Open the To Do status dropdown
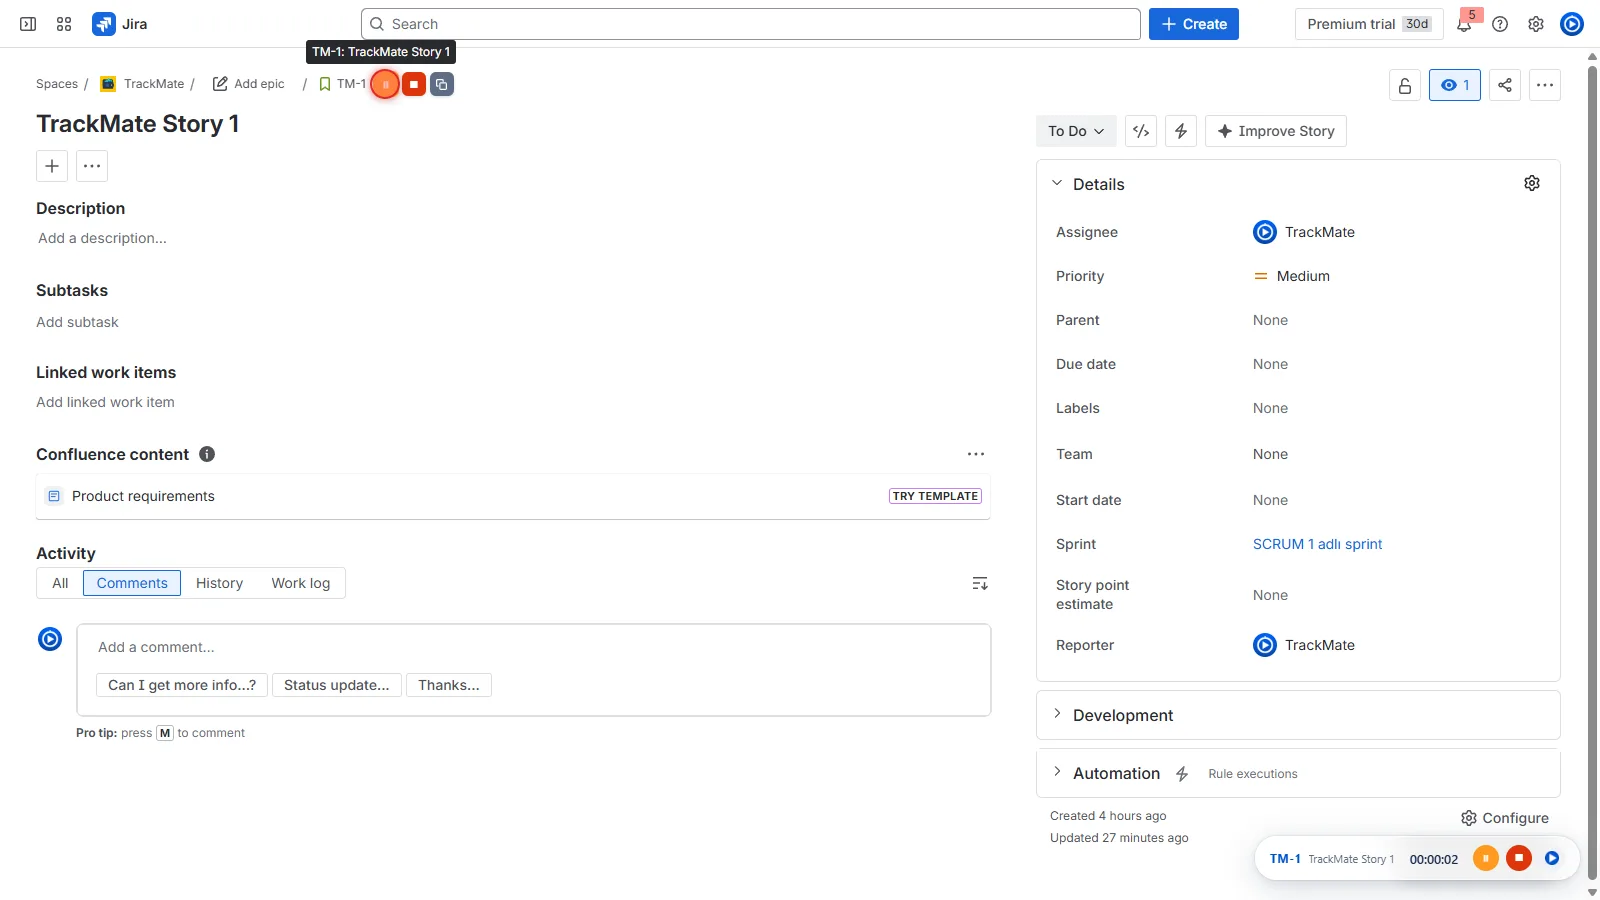Viewport: 1600px width, 900px height. (1076, 131)
